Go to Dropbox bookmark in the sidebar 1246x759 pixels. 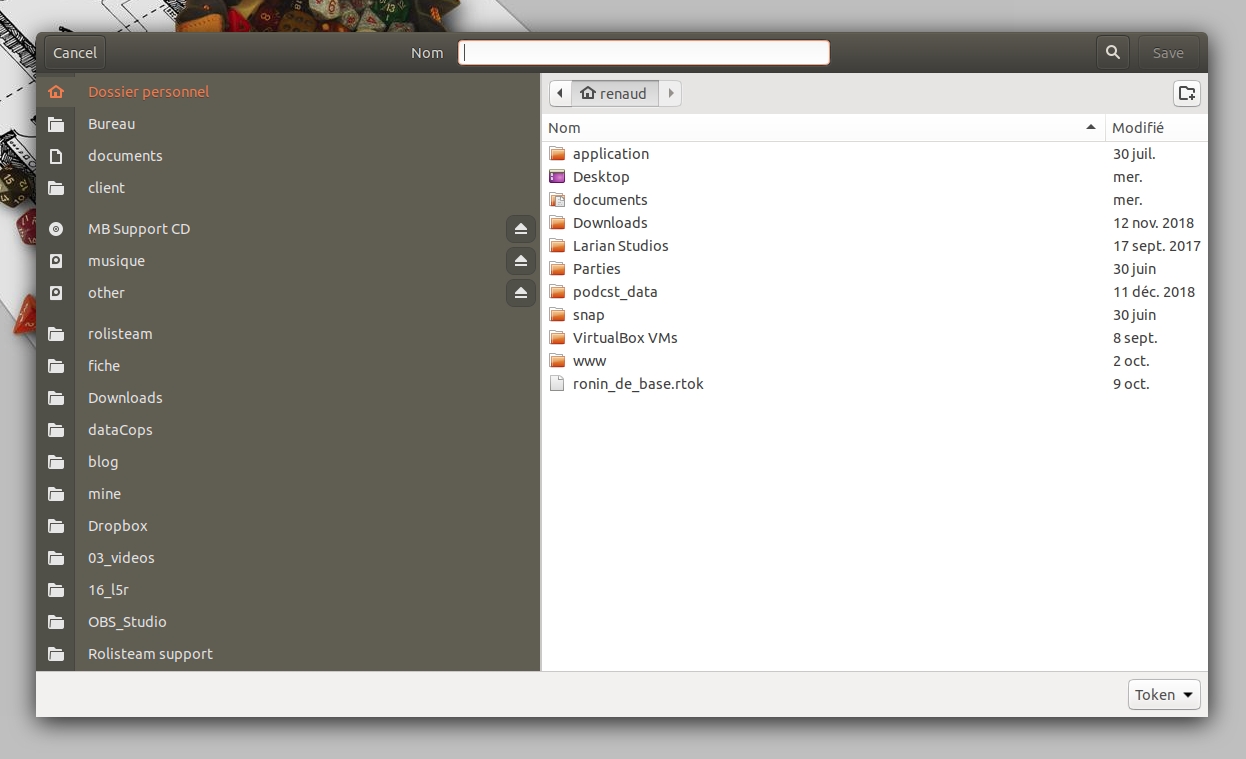(x=117, y=526)
